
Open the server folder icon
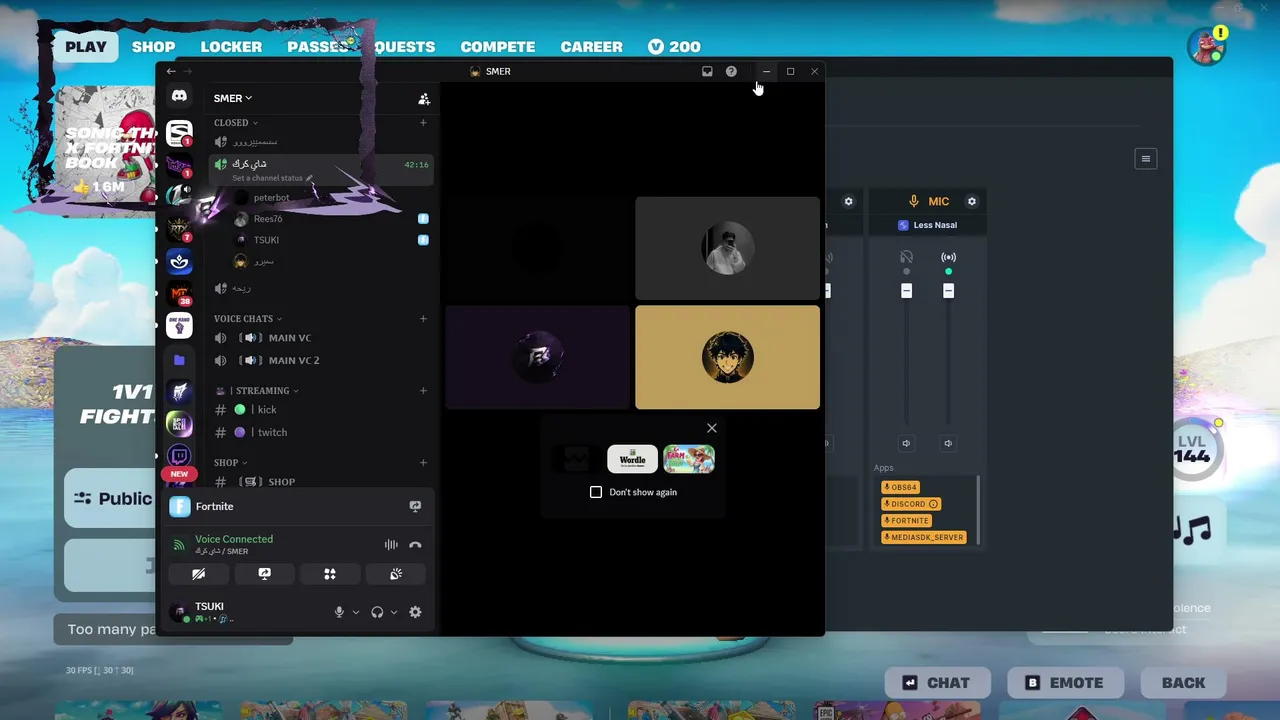pyautogui.click(x=179, y=360)
